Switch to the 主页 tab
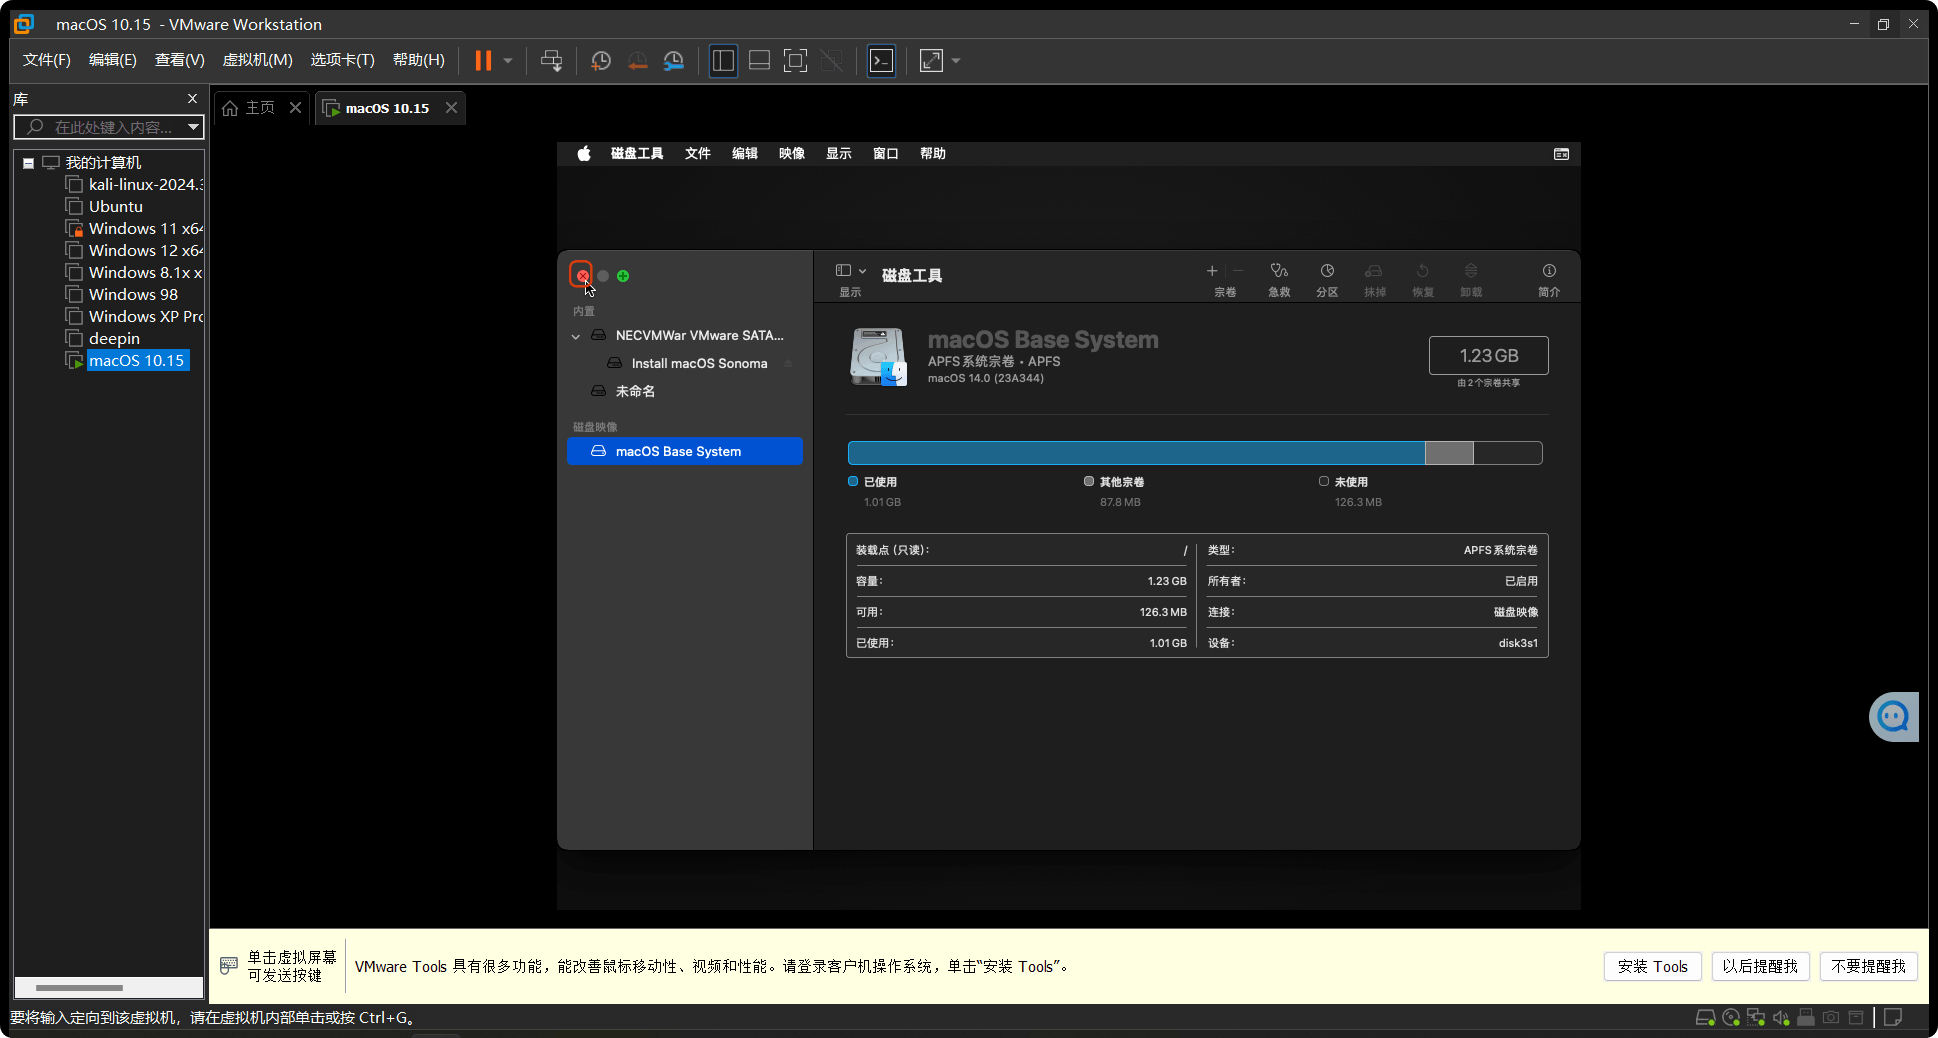Screen dimensions: 1938x1038 pos(257,107)
